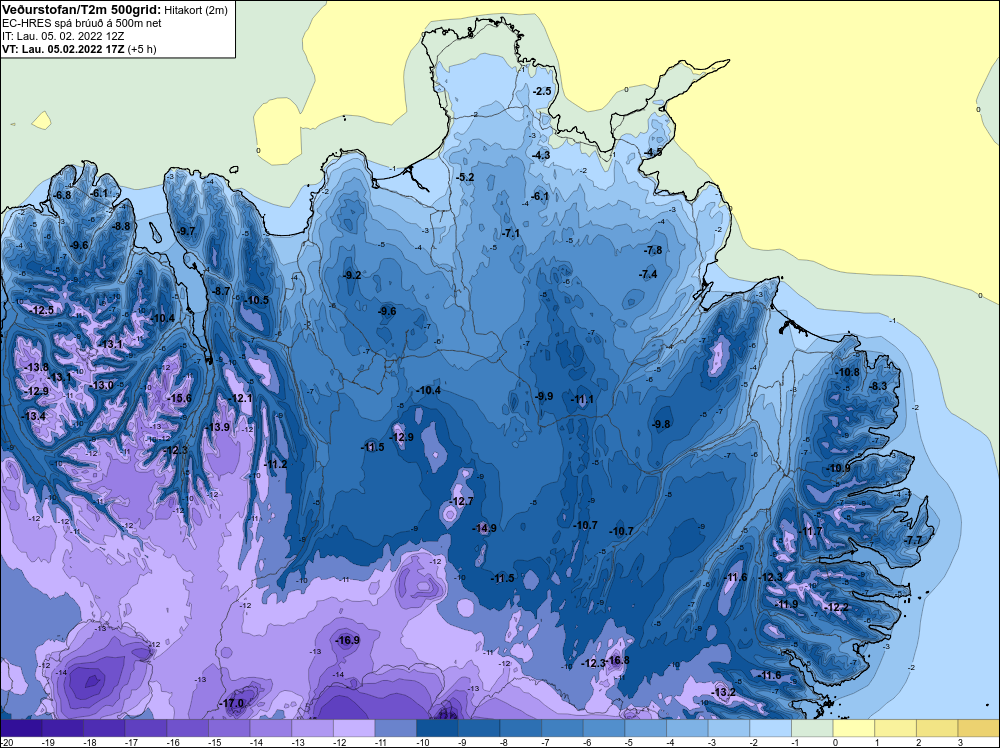This screenshot has height=748, width=1000.
Task: Click the purple legend swatch between -17 and -16
Action: pos(145,728)
